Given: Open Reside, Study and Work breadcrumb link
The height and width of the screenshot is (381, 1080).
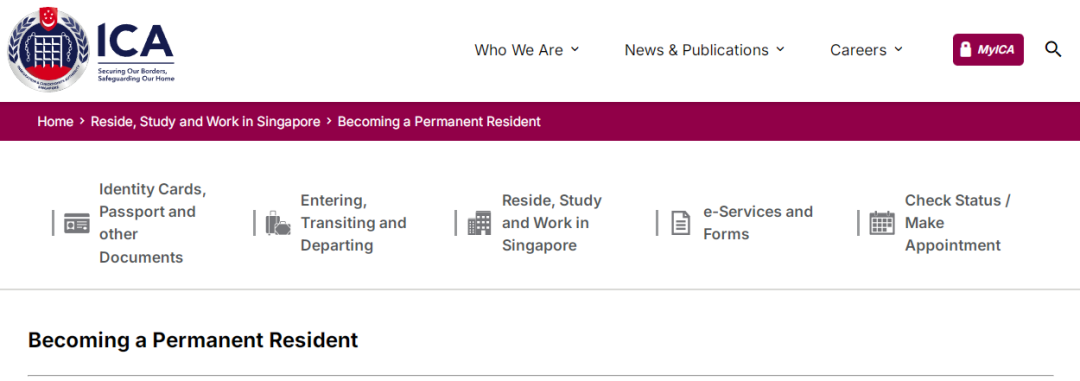Looking at the screenshot, I should tap(205, 121).
